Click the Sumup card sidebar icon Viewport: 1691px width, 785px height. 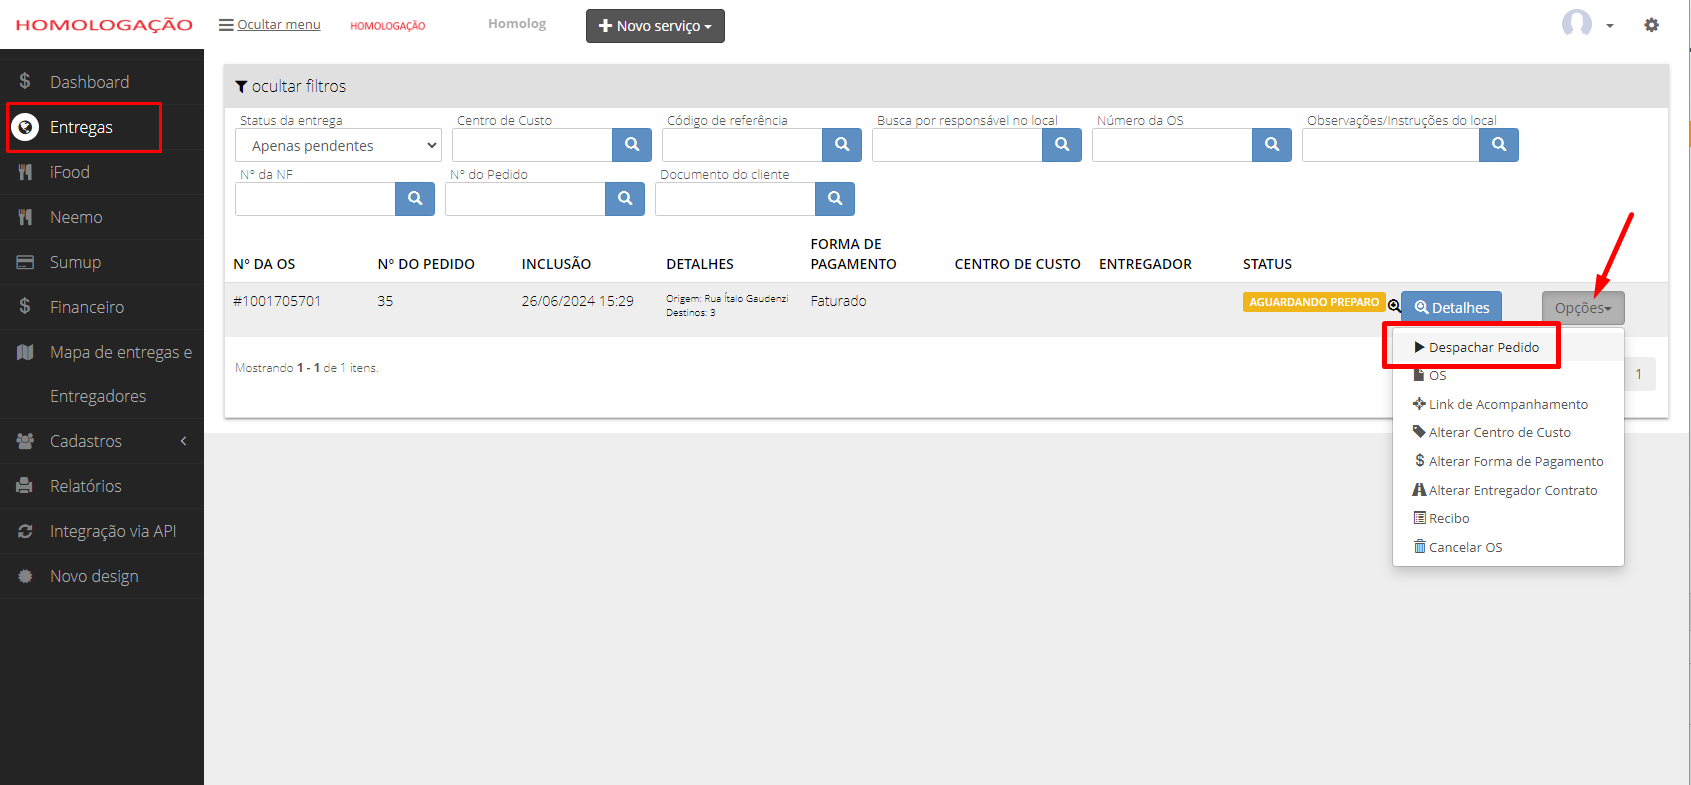tap(25, 262)
